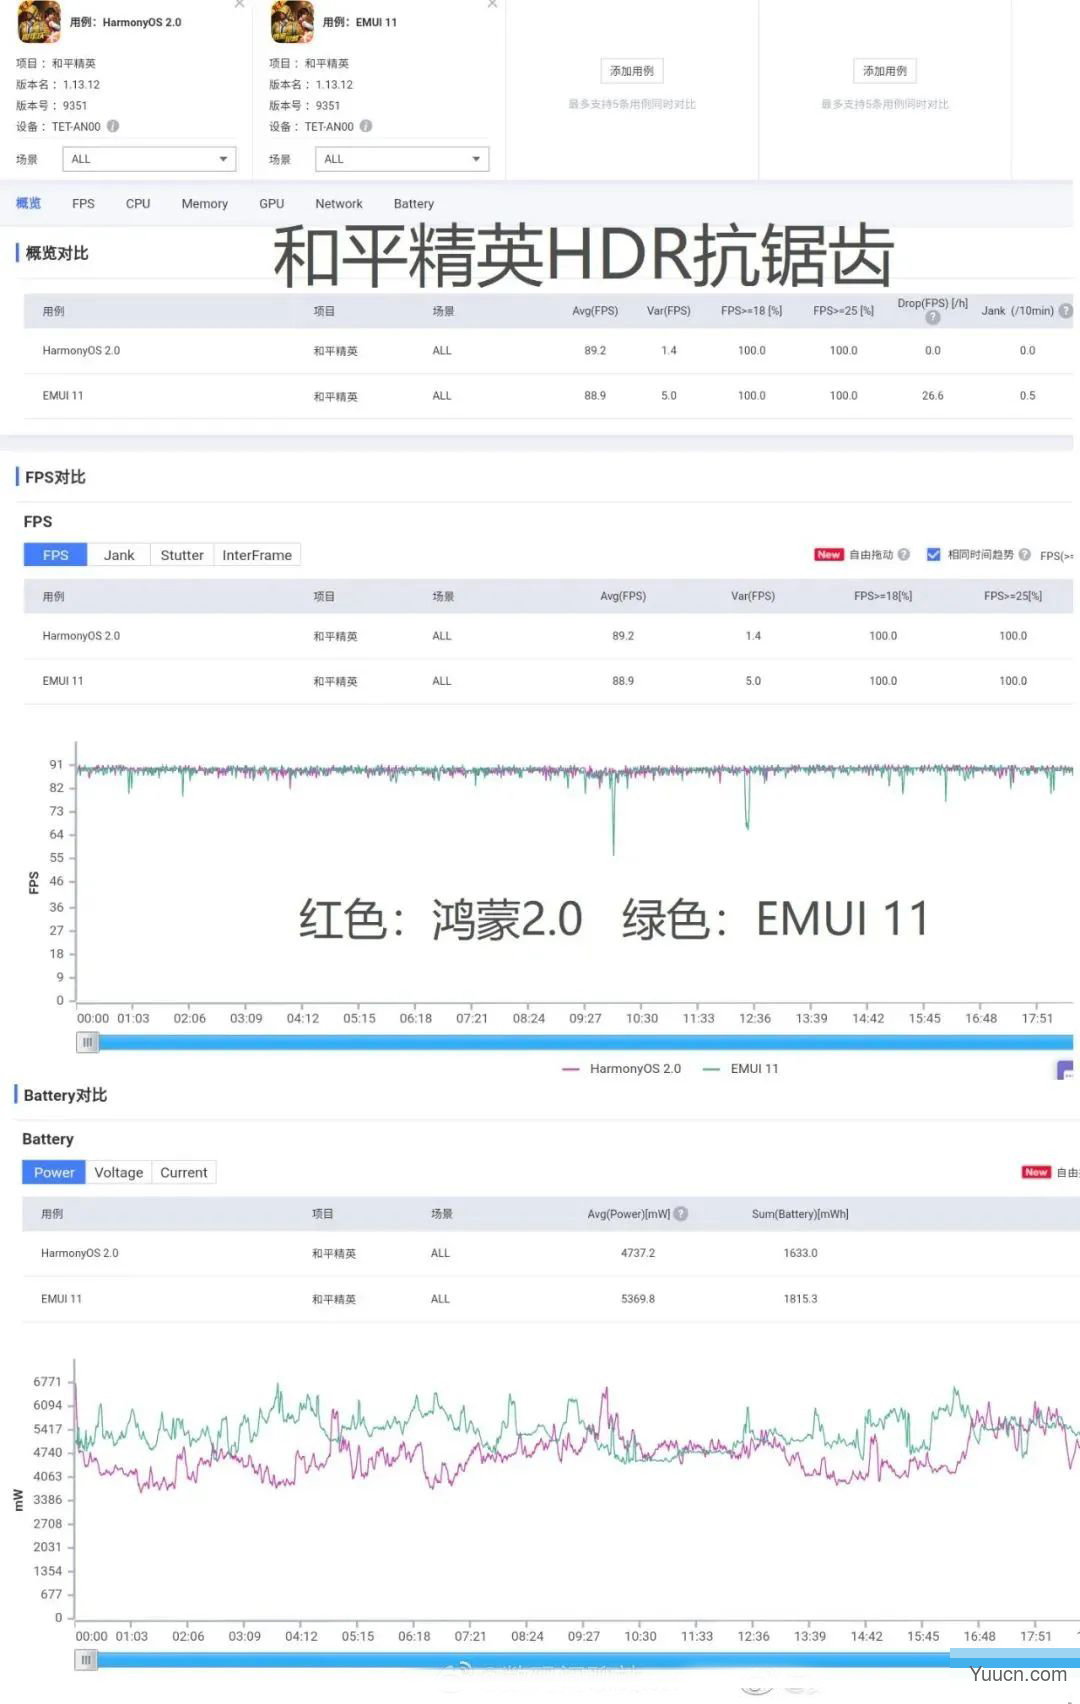Select the Current sub-tab

184,1172
